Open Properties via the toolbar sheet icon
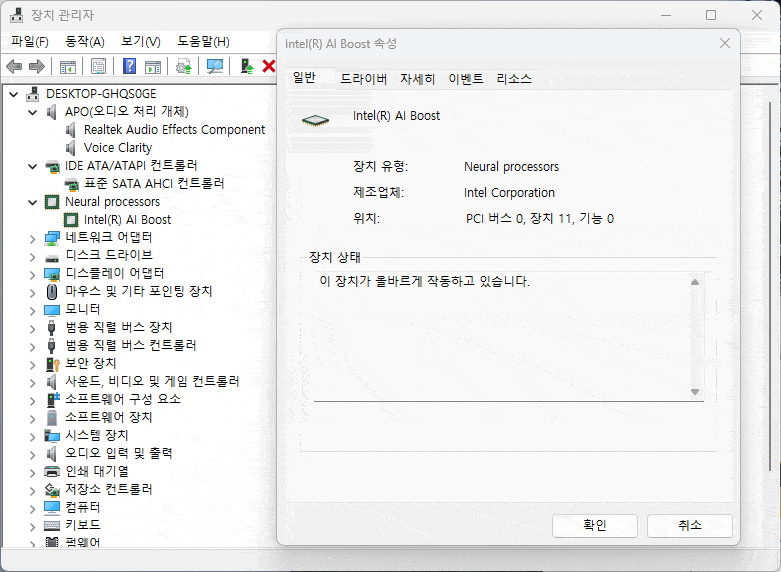This screenshot has width=781, height=572. point(98,66)
